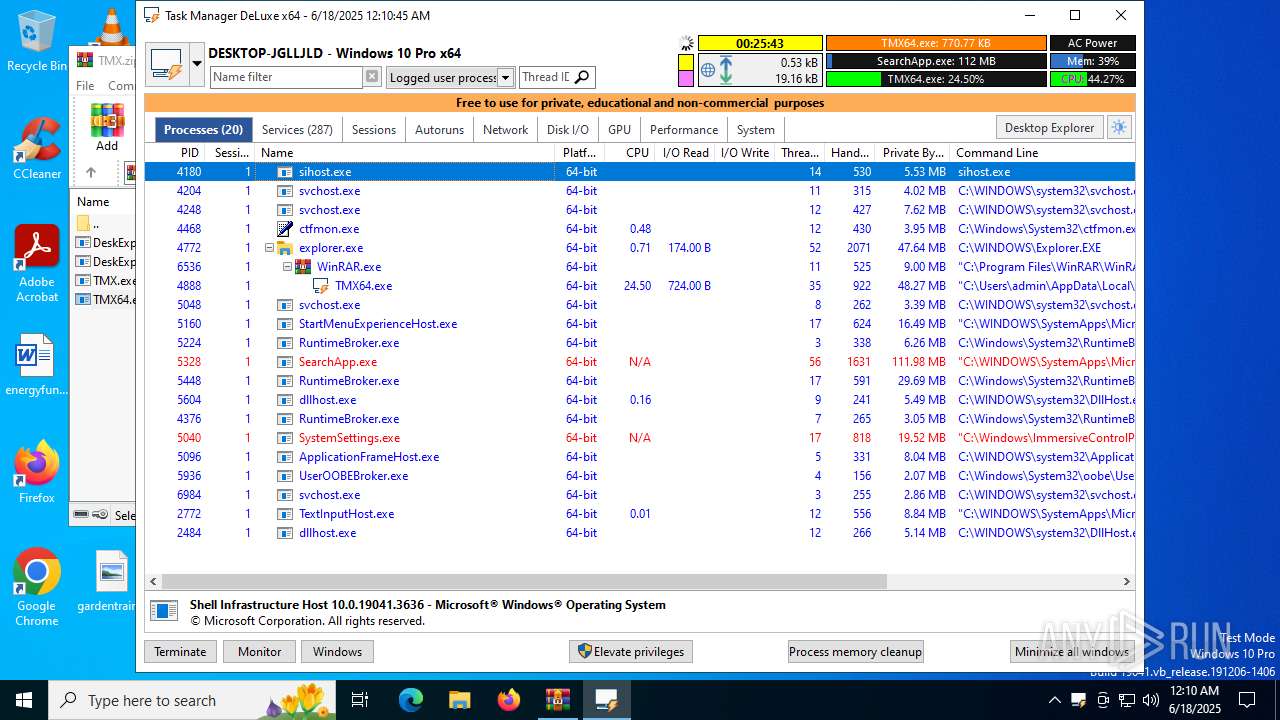This screenshot has width=1280, height=720.
Task: Click the Add icon in WinRAR window
Action: [107, 128]
